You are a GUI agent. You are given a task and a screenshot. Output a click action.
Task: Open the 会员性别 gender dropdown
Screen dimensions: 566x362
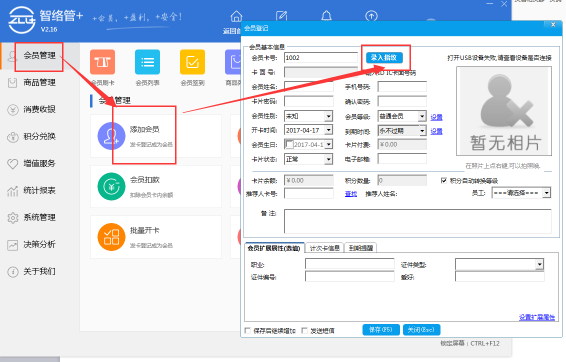click(328, 116)
